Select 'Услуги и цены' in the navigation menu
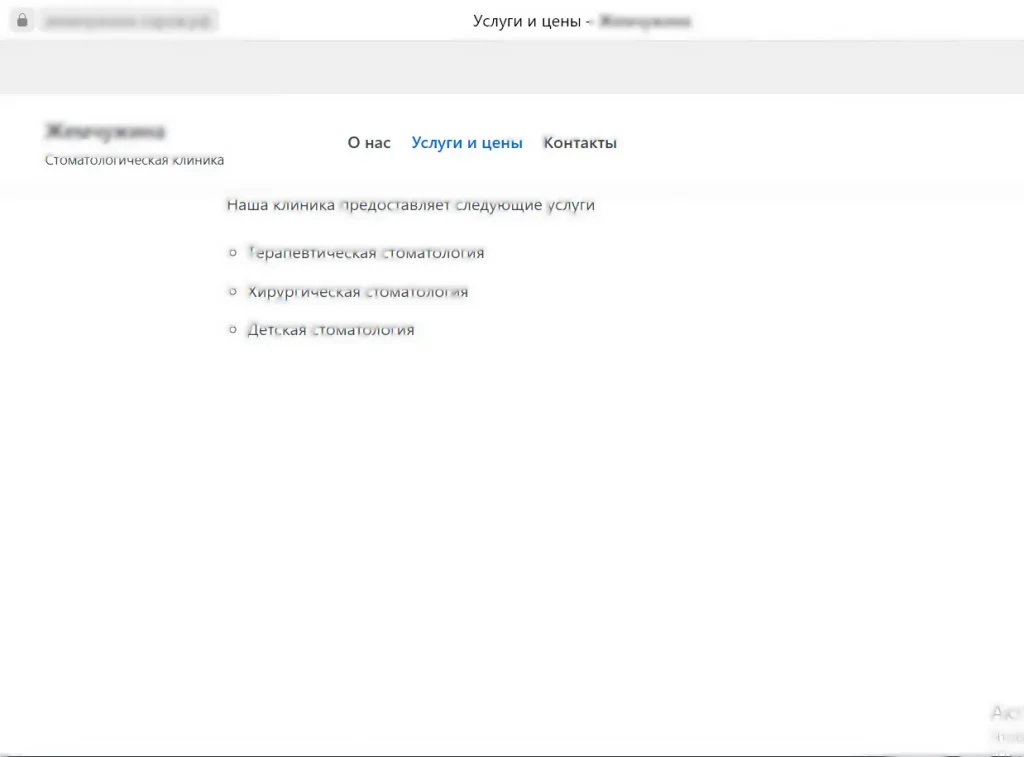This screenshot has height=757, width=1024. tap(467, 143)
